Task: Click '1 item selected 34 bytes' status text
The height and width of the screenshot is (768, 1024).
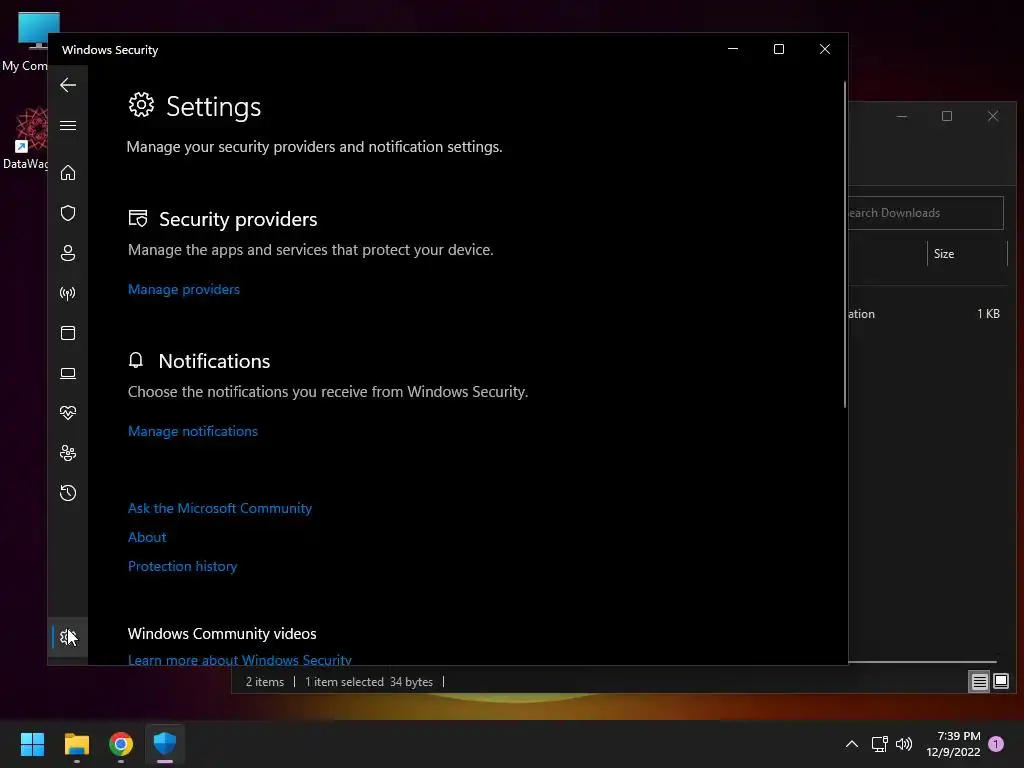Action: click(369, 682)
